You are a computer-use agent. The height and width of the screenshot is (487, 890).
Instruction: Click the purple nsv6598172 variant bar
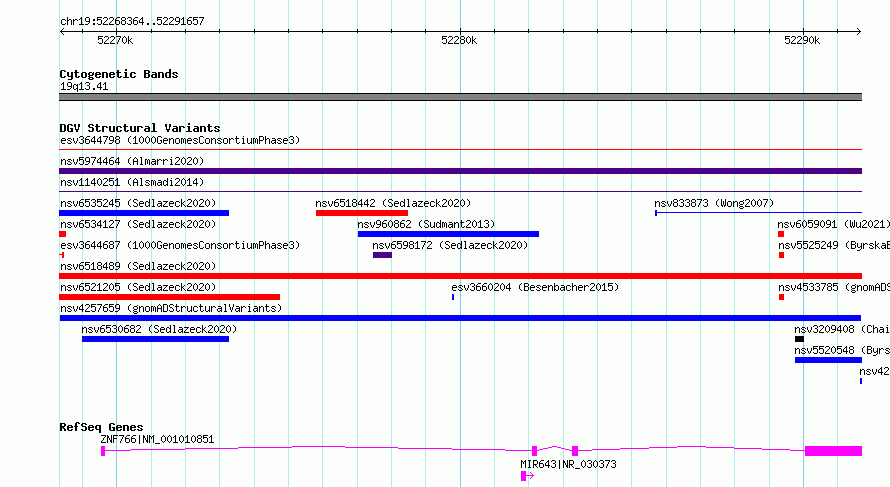click(x=383, y=255)
